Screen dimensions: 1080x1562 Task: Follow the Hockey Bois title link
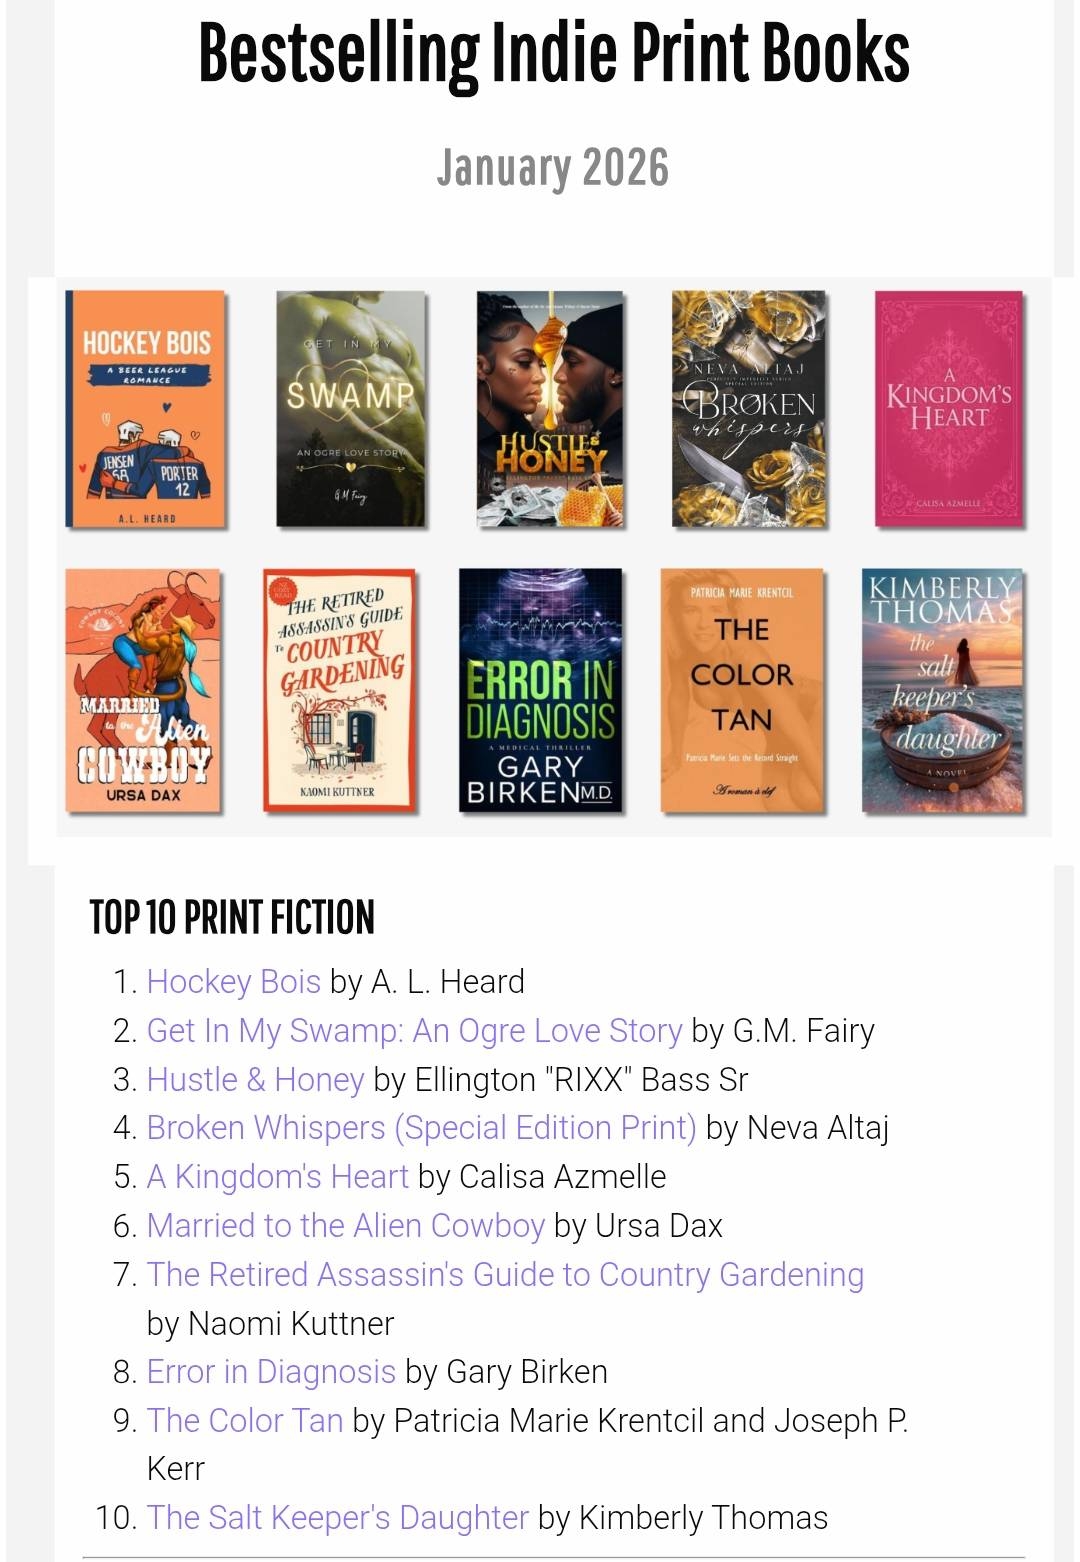tap(234, 982)
